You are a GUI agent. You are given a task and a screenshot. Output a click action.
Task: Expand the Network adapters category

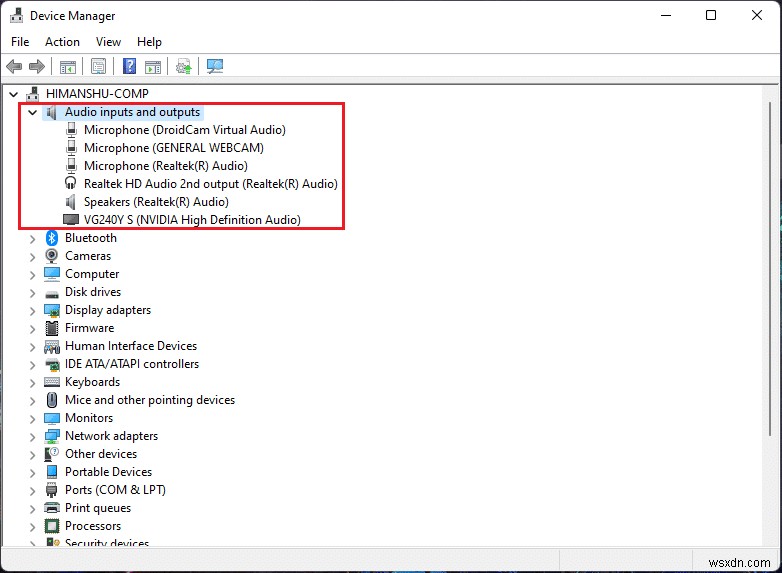pyautogui.click(x=32, y=437)
